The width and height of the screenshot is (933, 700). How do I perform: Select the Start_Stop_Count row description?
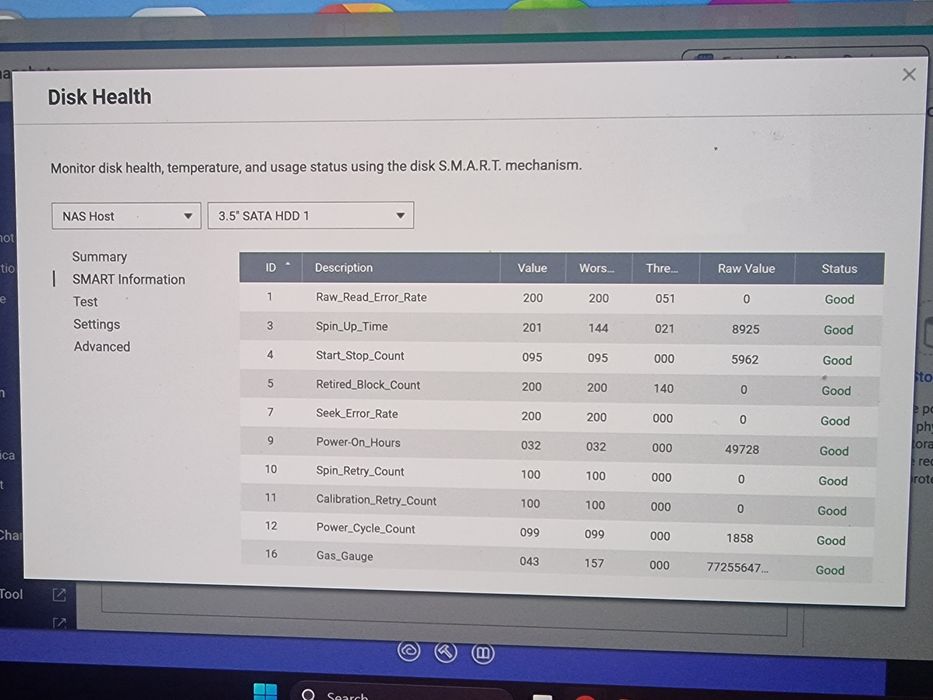tap(360, 355)
